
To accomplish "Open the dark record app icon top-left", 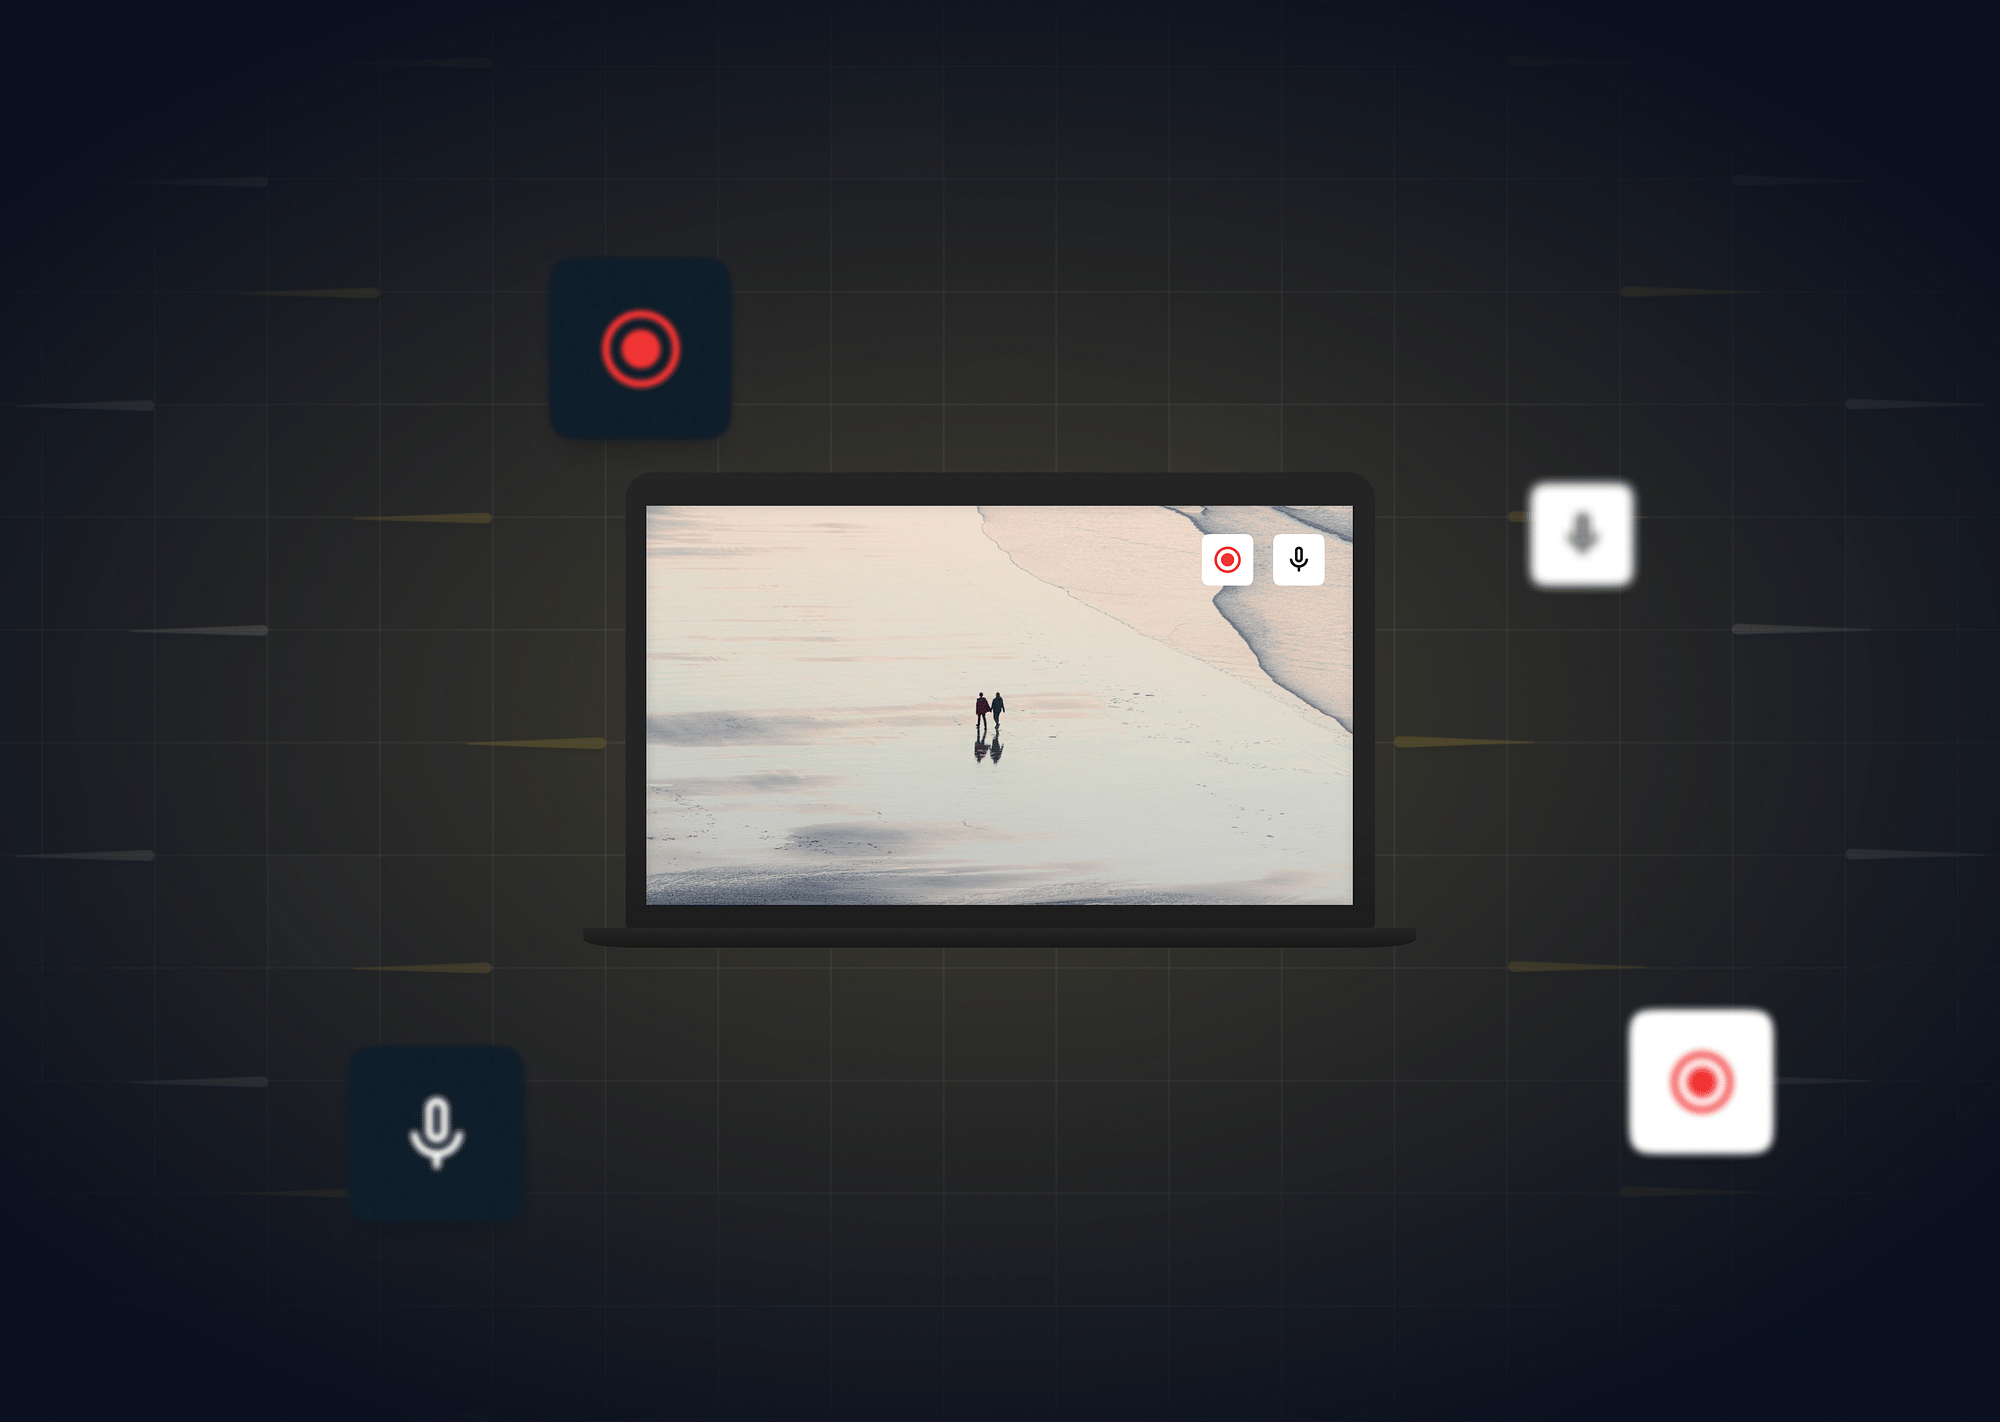I will (x=643, y=351).
